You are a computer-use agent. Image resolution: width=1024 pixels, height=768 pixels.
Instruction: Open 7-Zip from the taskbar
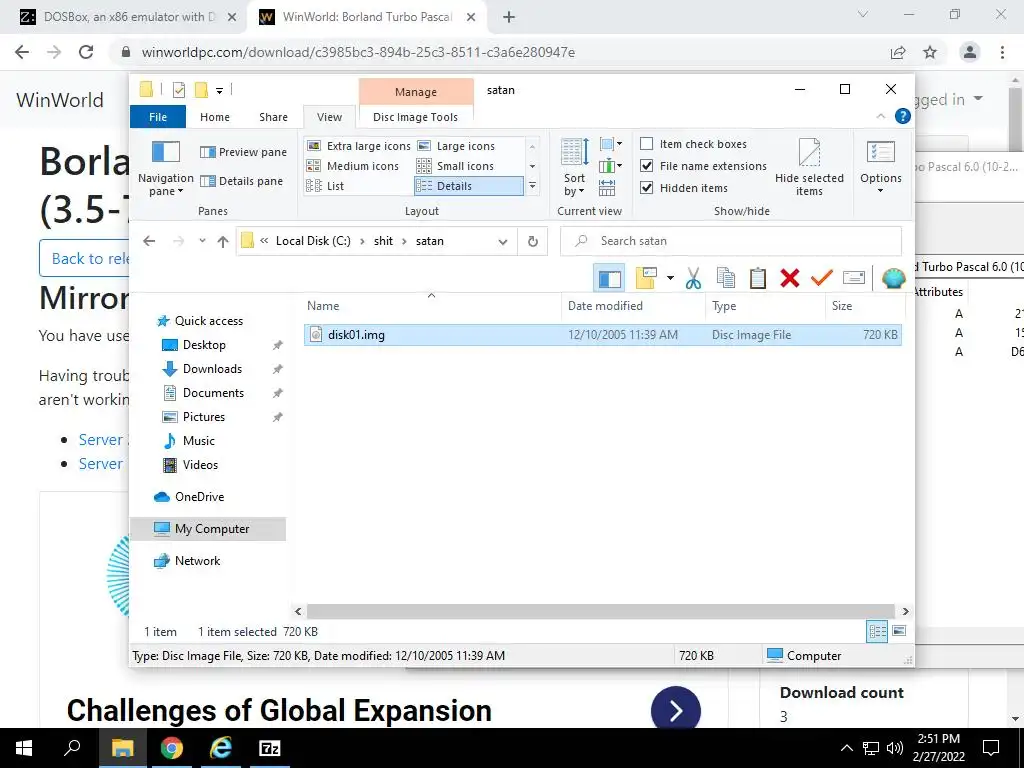(x=270, y=748)
